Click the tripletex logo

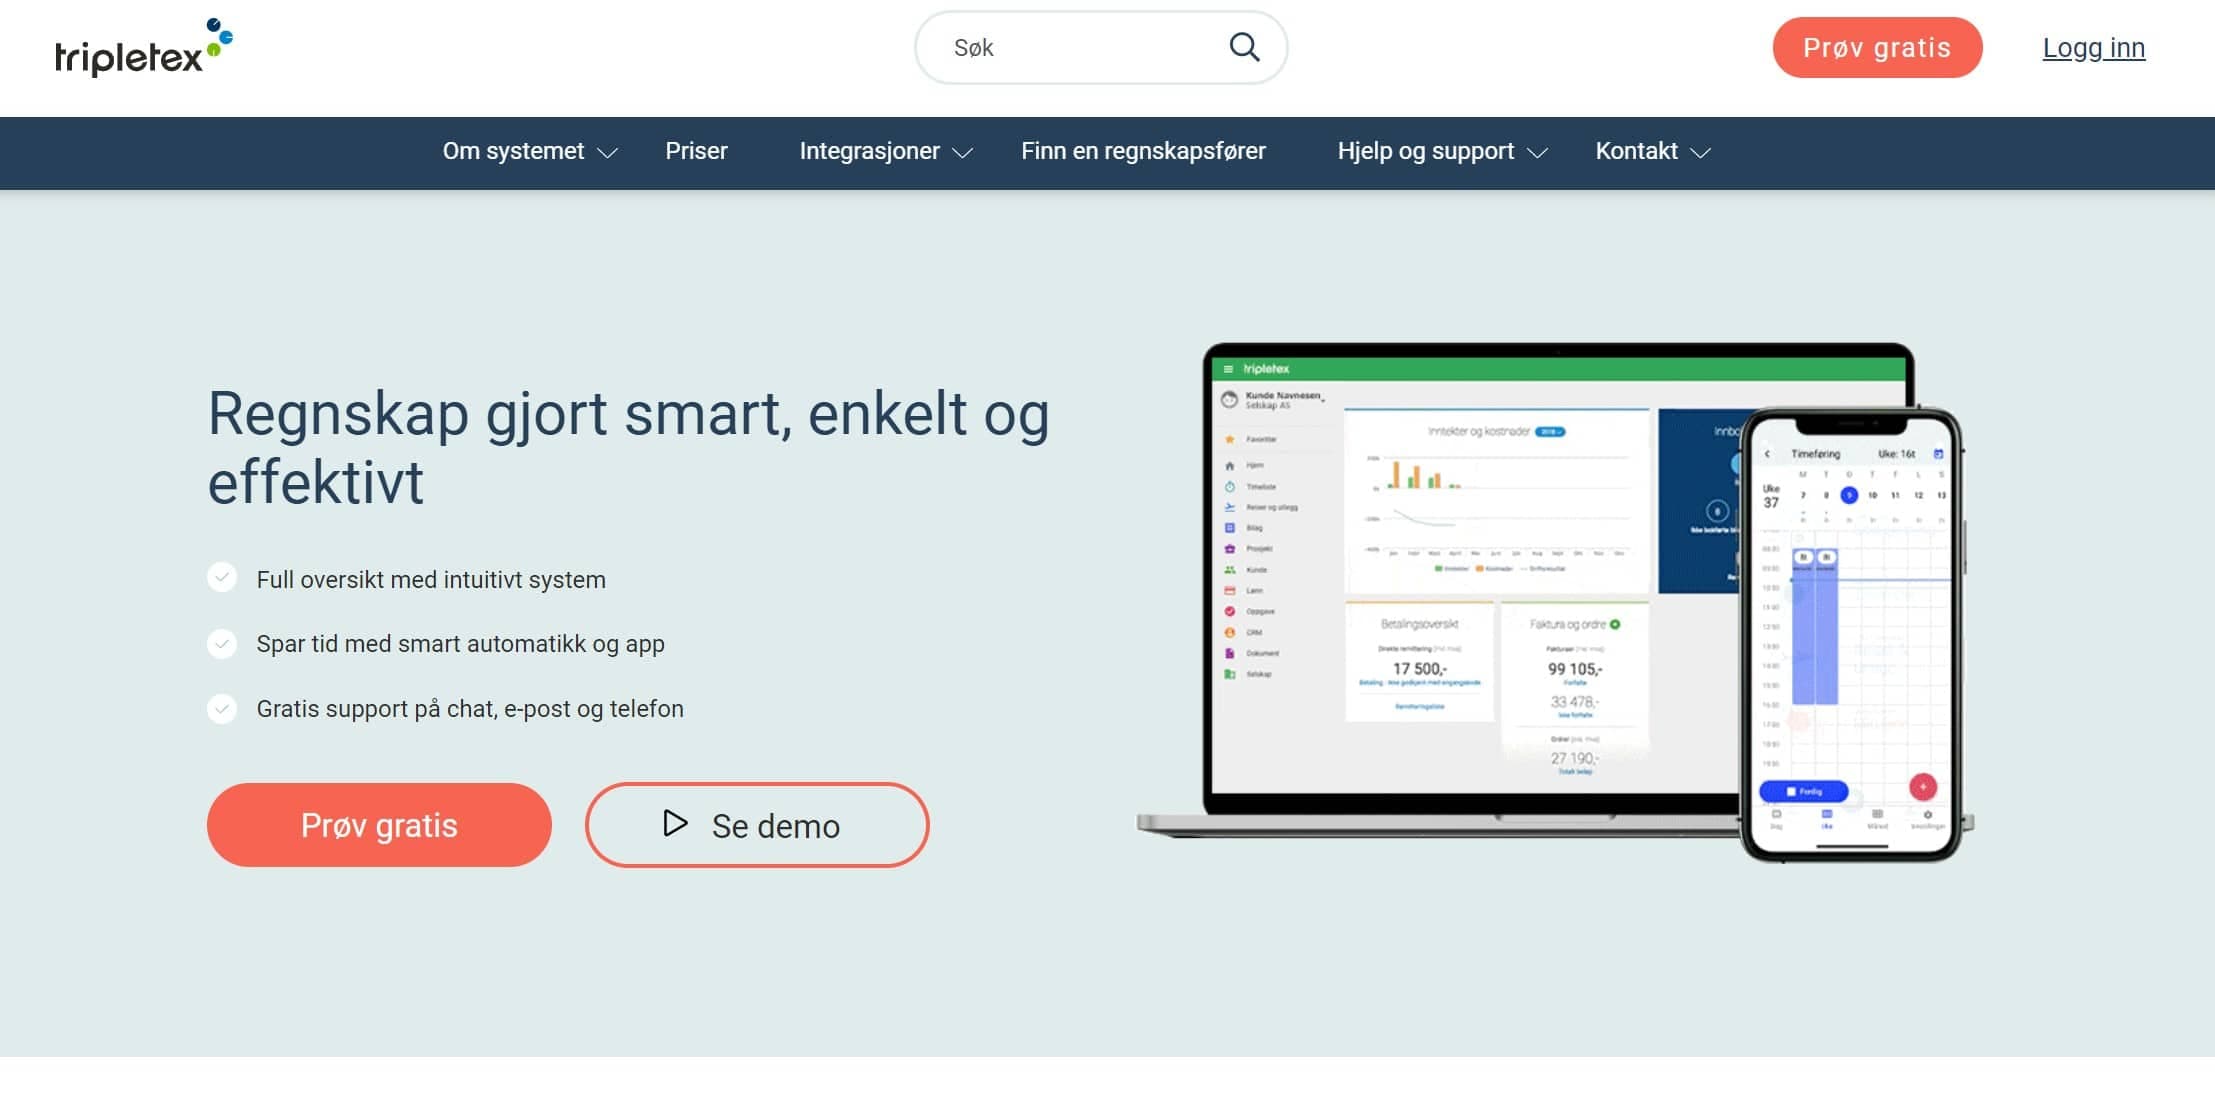point(144,47)
